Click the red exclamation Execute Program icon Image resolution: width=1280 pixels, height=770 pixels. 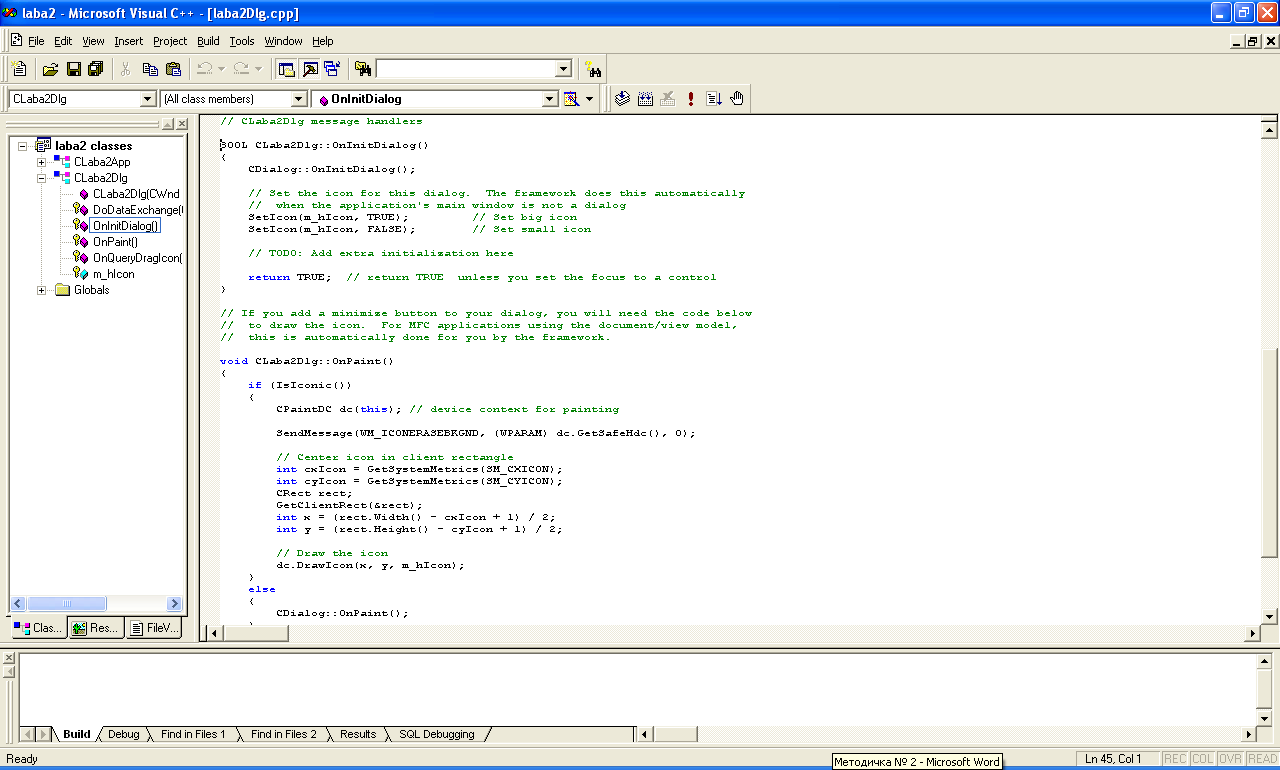click(x=691, y=99)
